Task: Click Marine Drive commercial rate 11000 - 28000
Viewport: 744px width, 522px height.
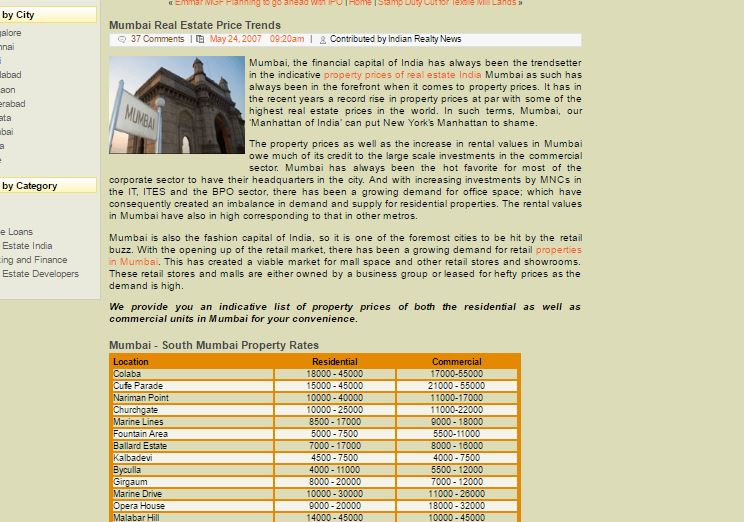Action: coord(456,494)
